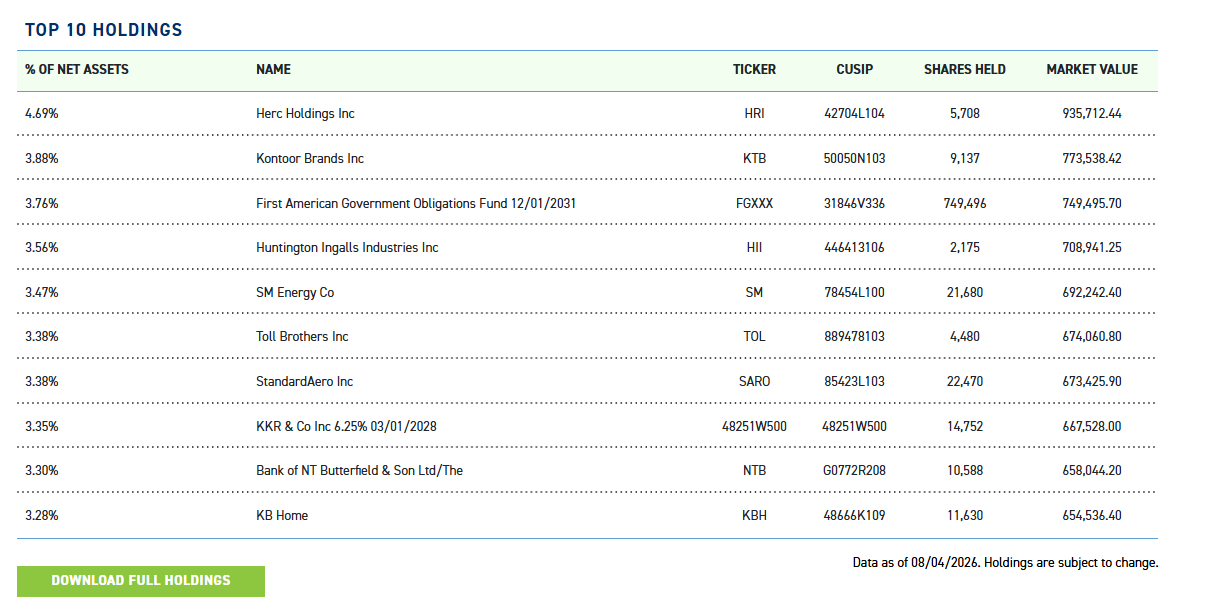Select CUSIP 50050N103
Viewport: 1229px width, 603px height.
(x=854, y=159)
